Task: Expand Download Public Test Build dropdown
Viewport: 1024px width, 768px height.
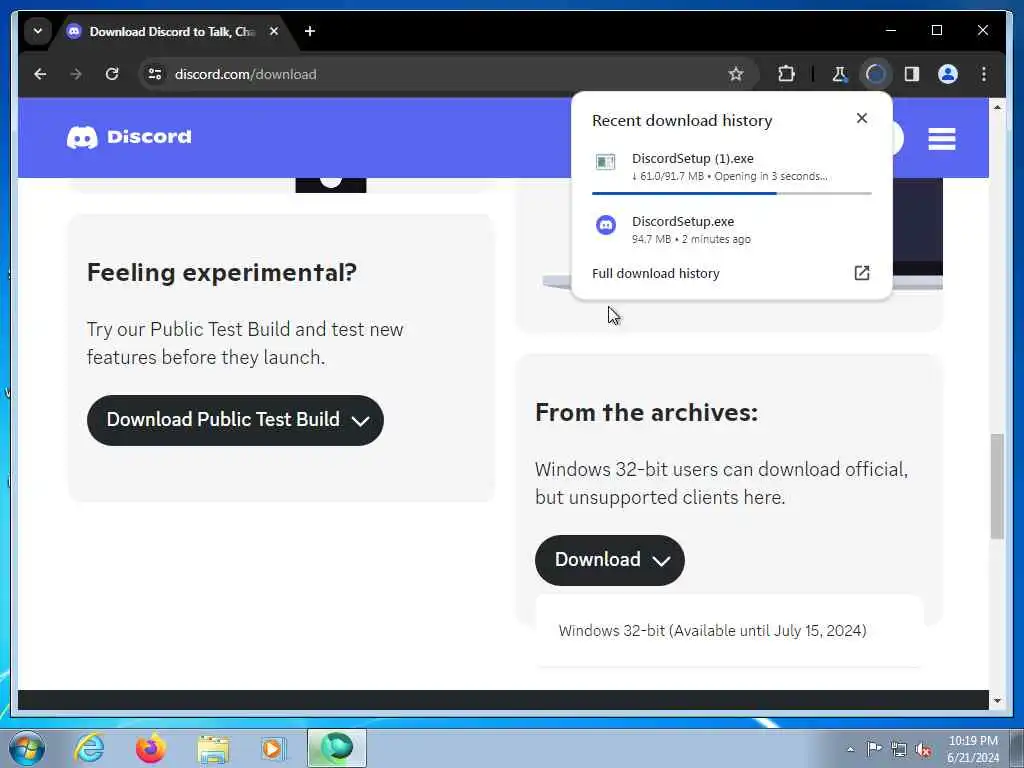Action: [x=235, y=420]
